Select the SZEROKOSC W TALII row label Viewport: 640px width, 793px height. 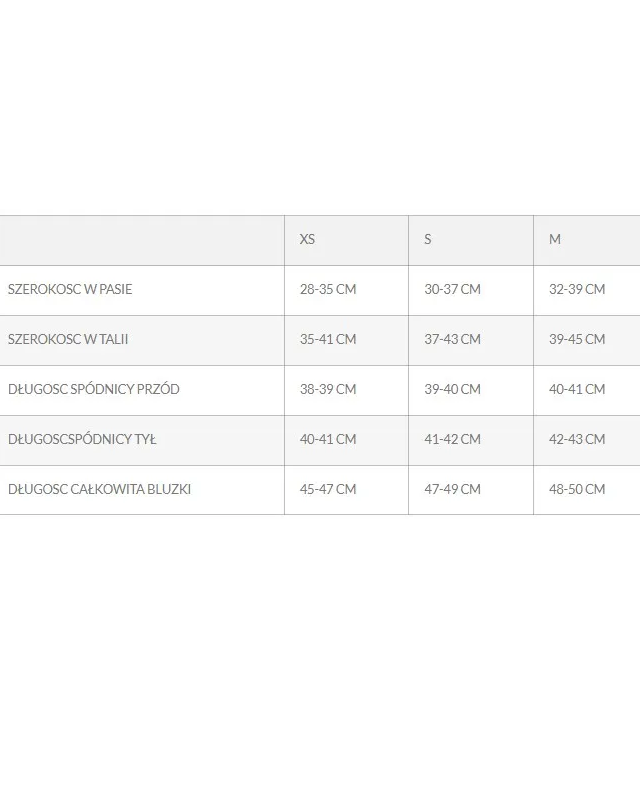click(x=68, y=339)
